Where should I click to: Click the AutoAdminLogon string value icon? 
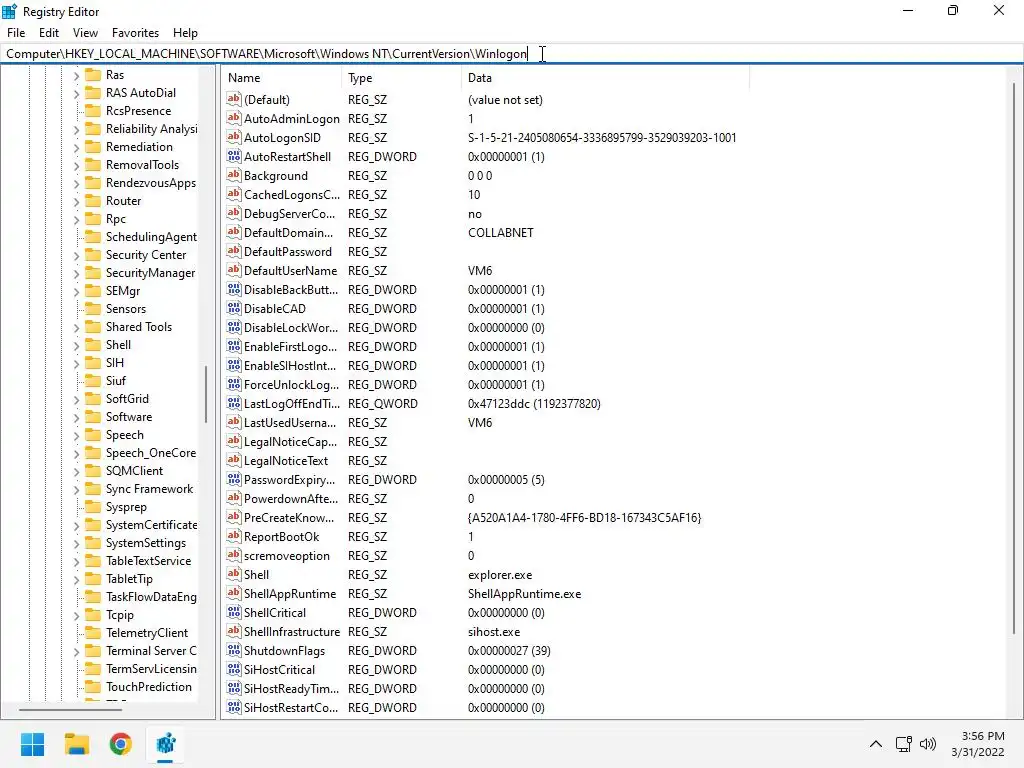[x=233, y=118]
